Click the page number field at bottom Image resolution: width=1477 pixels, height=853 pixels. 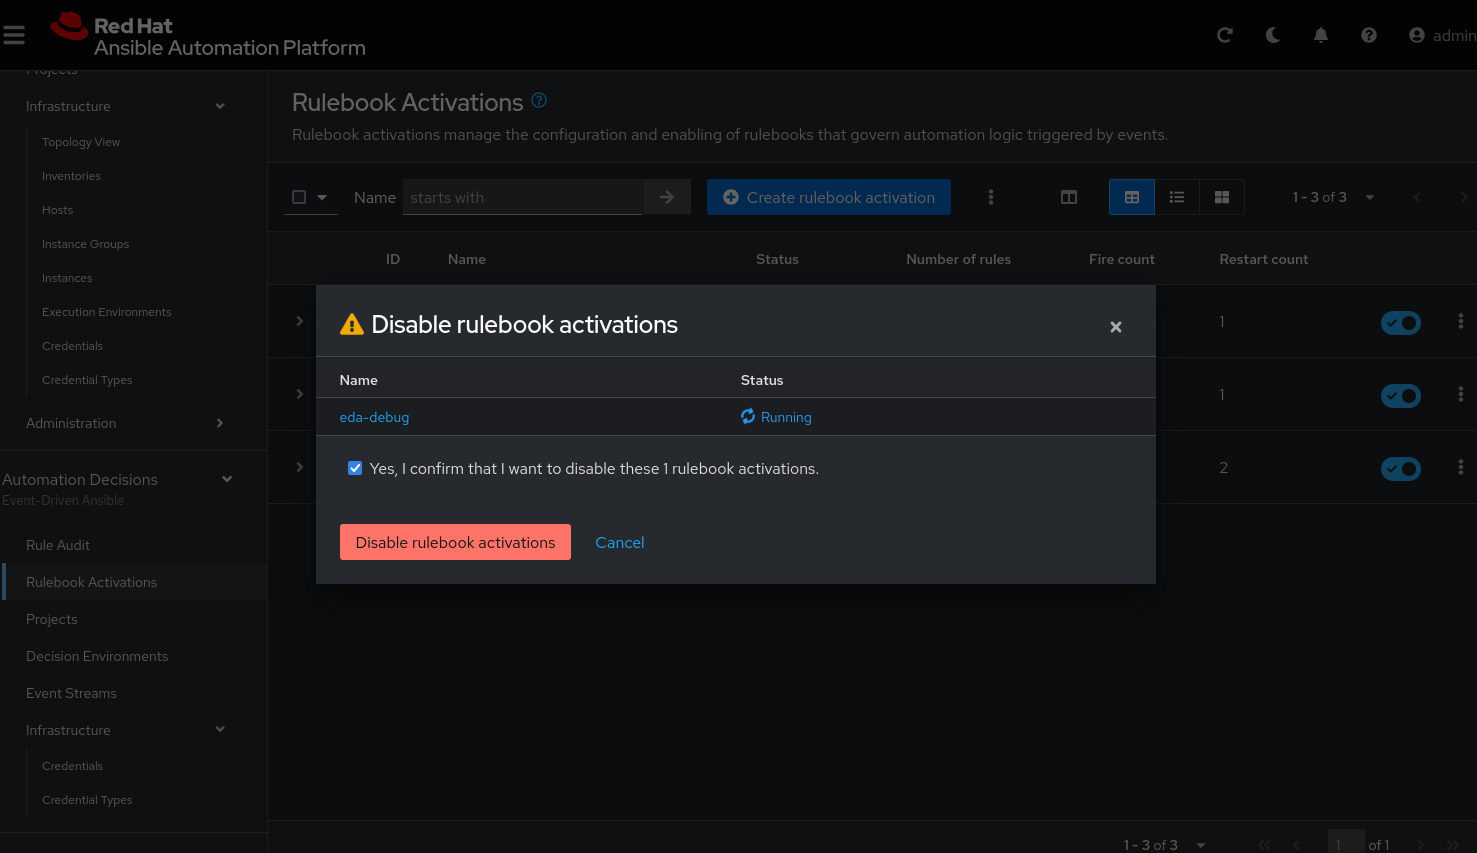[1346, 842]
